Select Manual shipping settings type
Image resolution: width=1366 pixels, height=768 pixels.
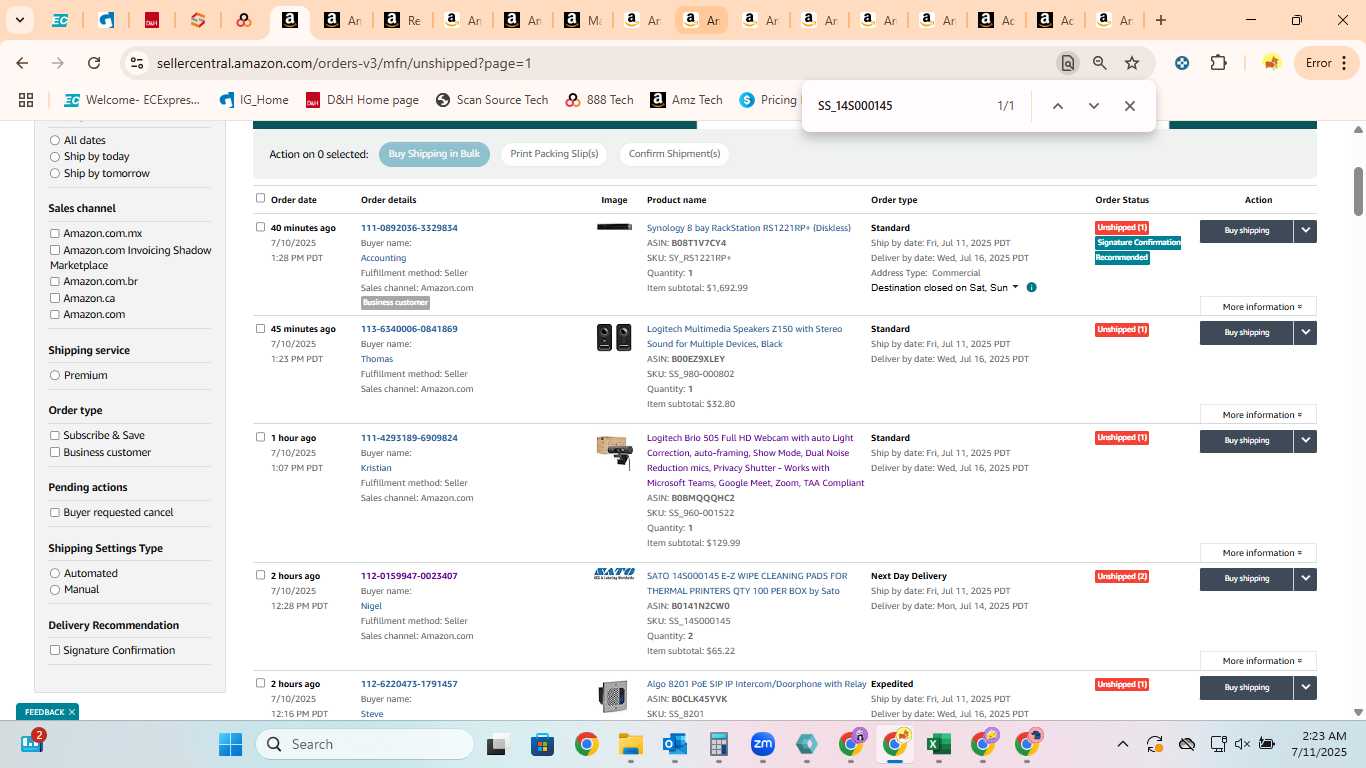55,589
